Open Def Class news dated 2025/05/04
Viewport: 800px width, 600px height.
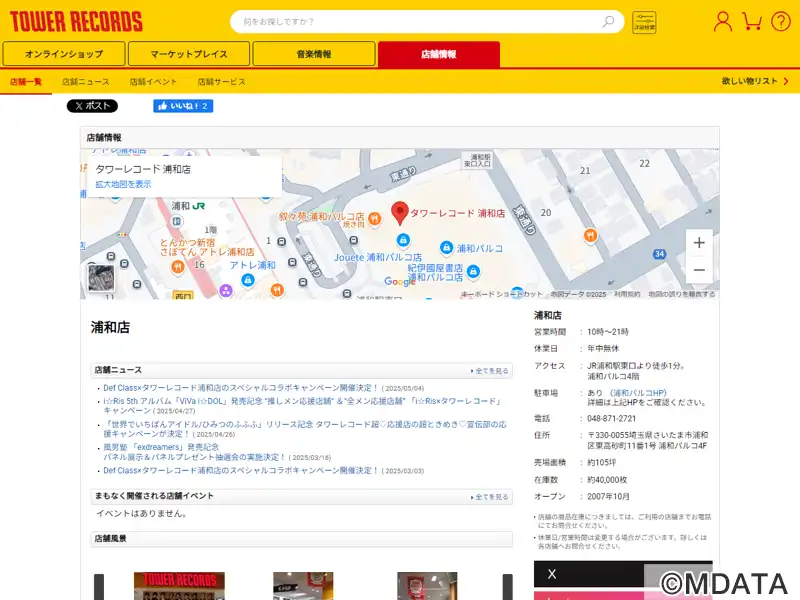pyautogui.click(x=241, y=388)
